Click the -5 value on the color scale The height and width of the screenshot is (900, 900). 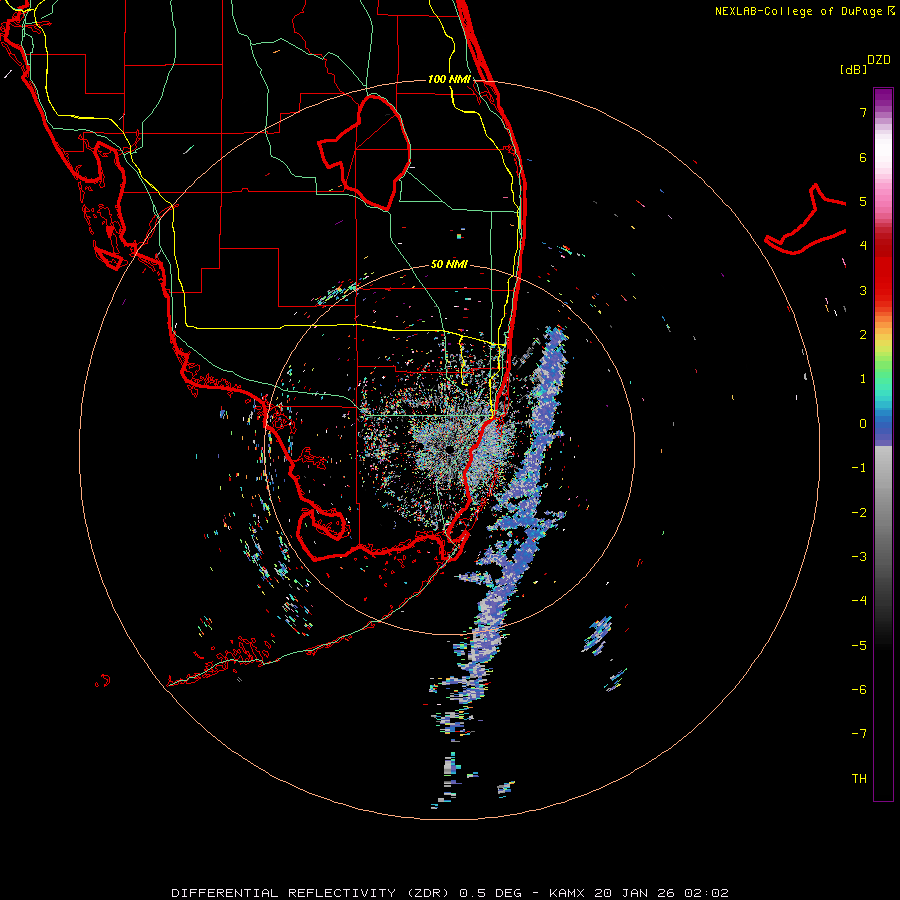(859, 645)
